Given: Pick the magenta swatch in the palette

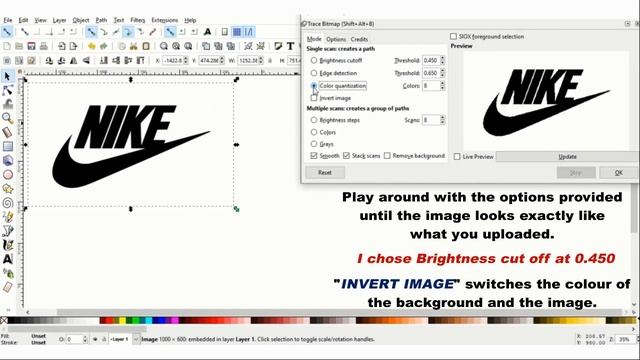Looking at the screenshot, I should pos(175,320).
